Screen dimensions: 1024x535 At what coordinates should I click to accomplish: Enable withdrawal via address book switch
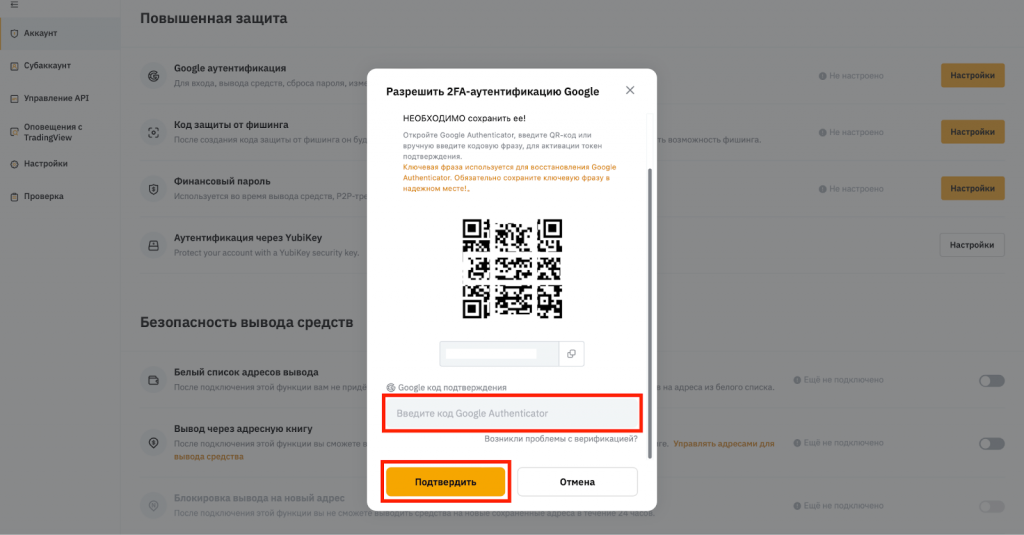[x=991, y=444]
